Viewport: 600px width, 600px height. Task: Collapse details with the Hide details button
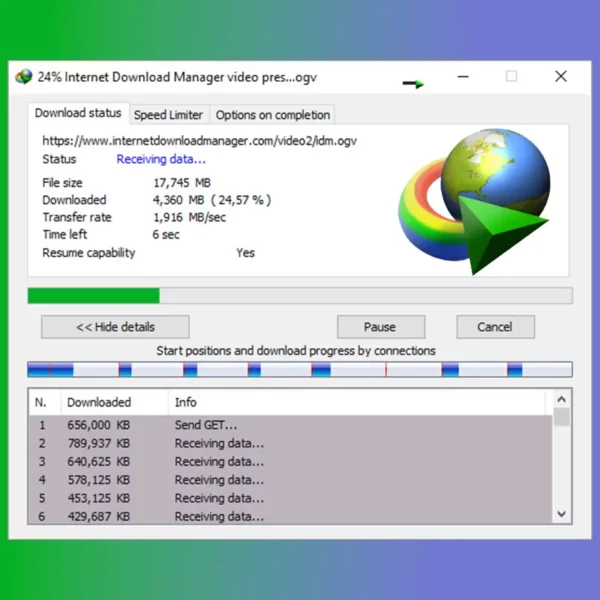click(x=115, y=327)
